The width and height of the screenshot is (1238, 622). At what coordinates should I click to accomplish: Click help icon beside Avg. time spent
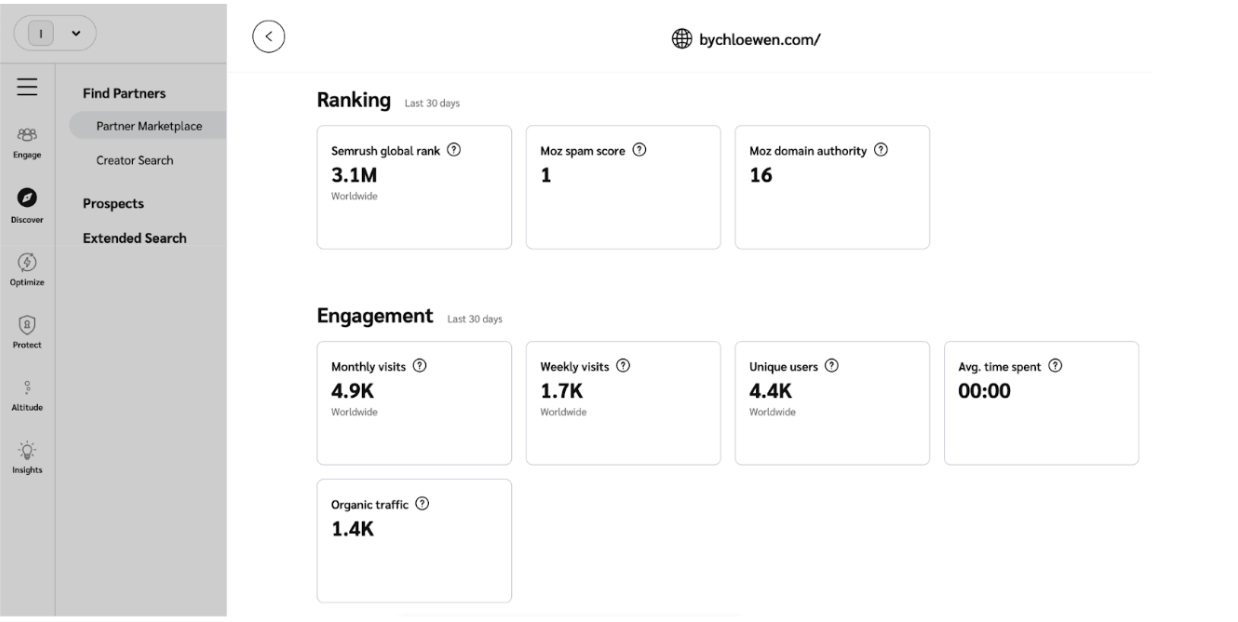pyautogui.click(x=1056, y=366)
